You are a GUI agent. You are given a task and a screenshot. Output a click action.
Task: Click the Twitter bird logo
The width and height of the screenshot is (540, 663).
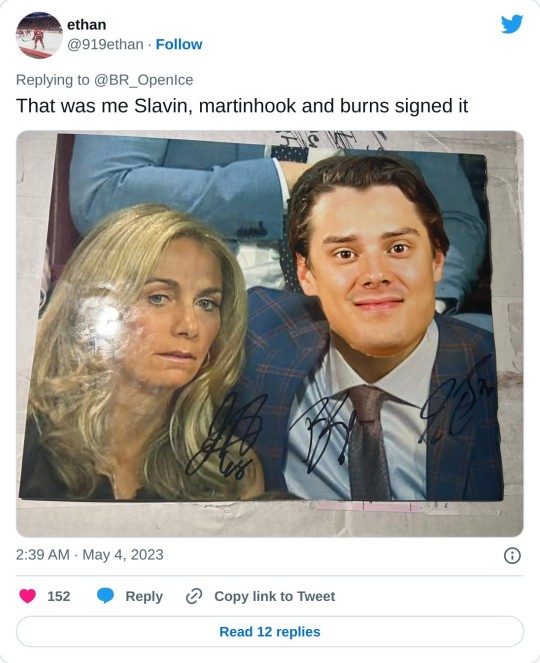(512, 24)
